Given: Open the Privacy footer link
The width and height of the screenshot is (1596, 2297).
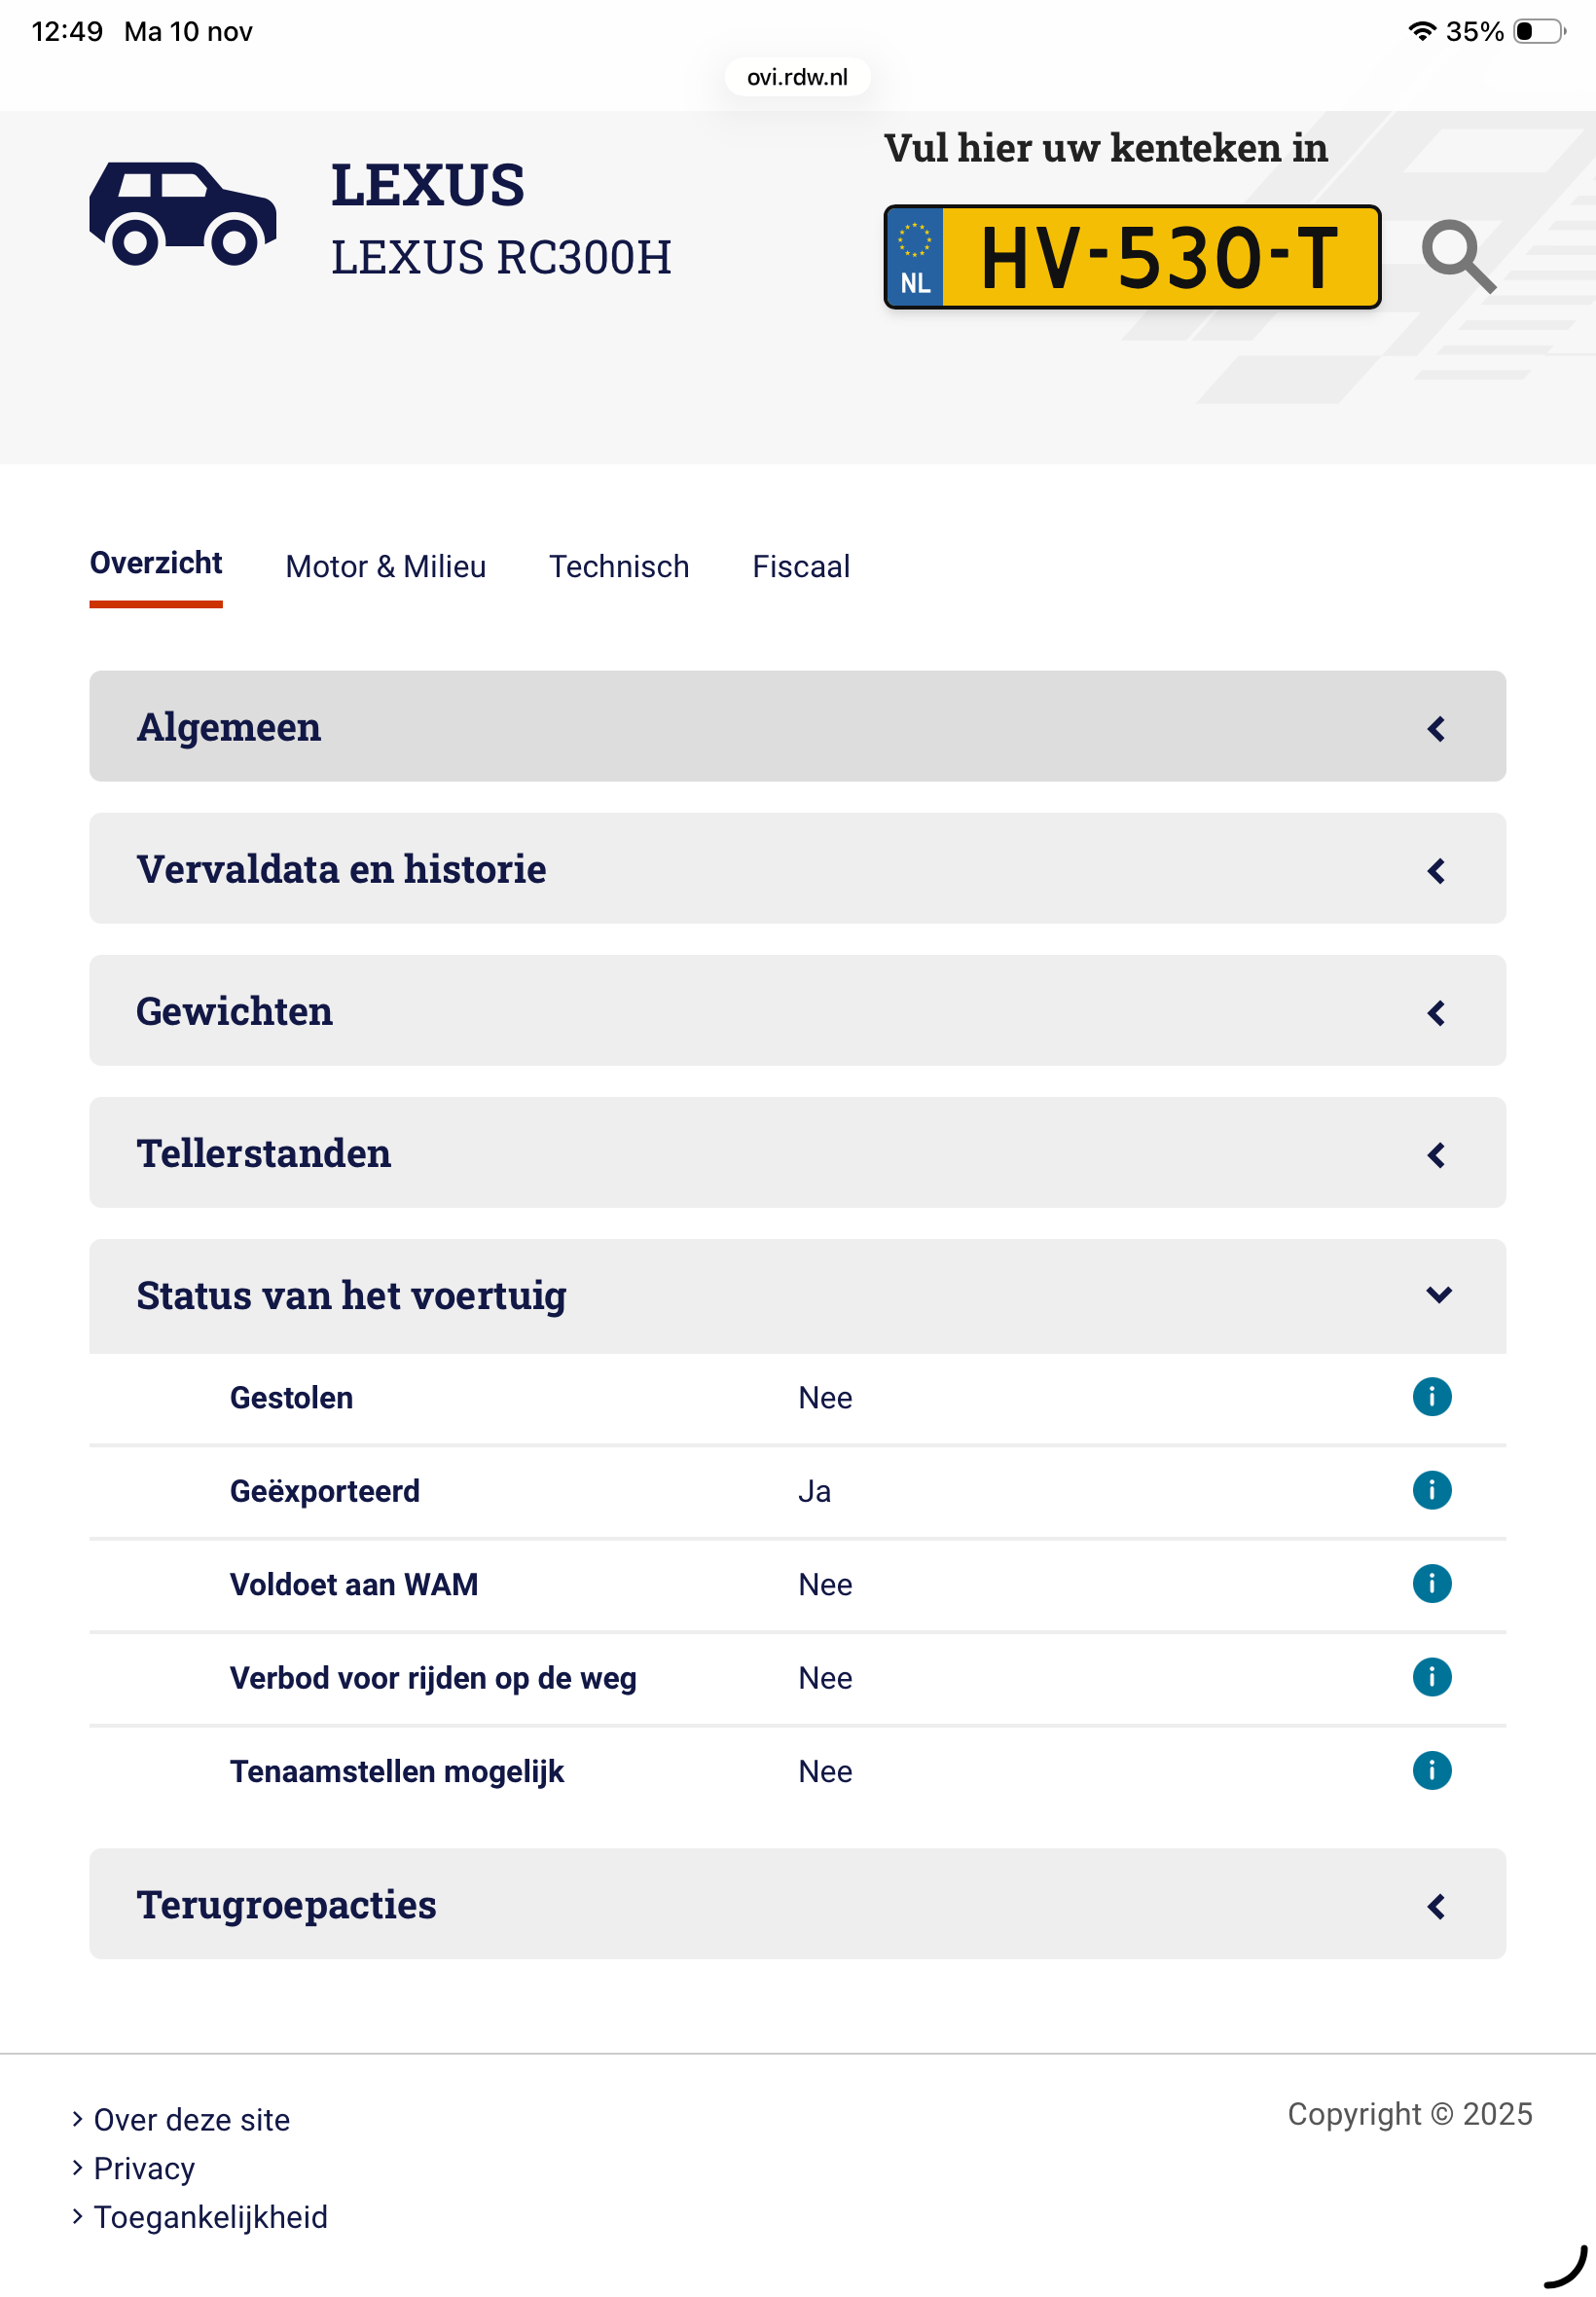Looking at the screenshot, I should (144, 2168).
